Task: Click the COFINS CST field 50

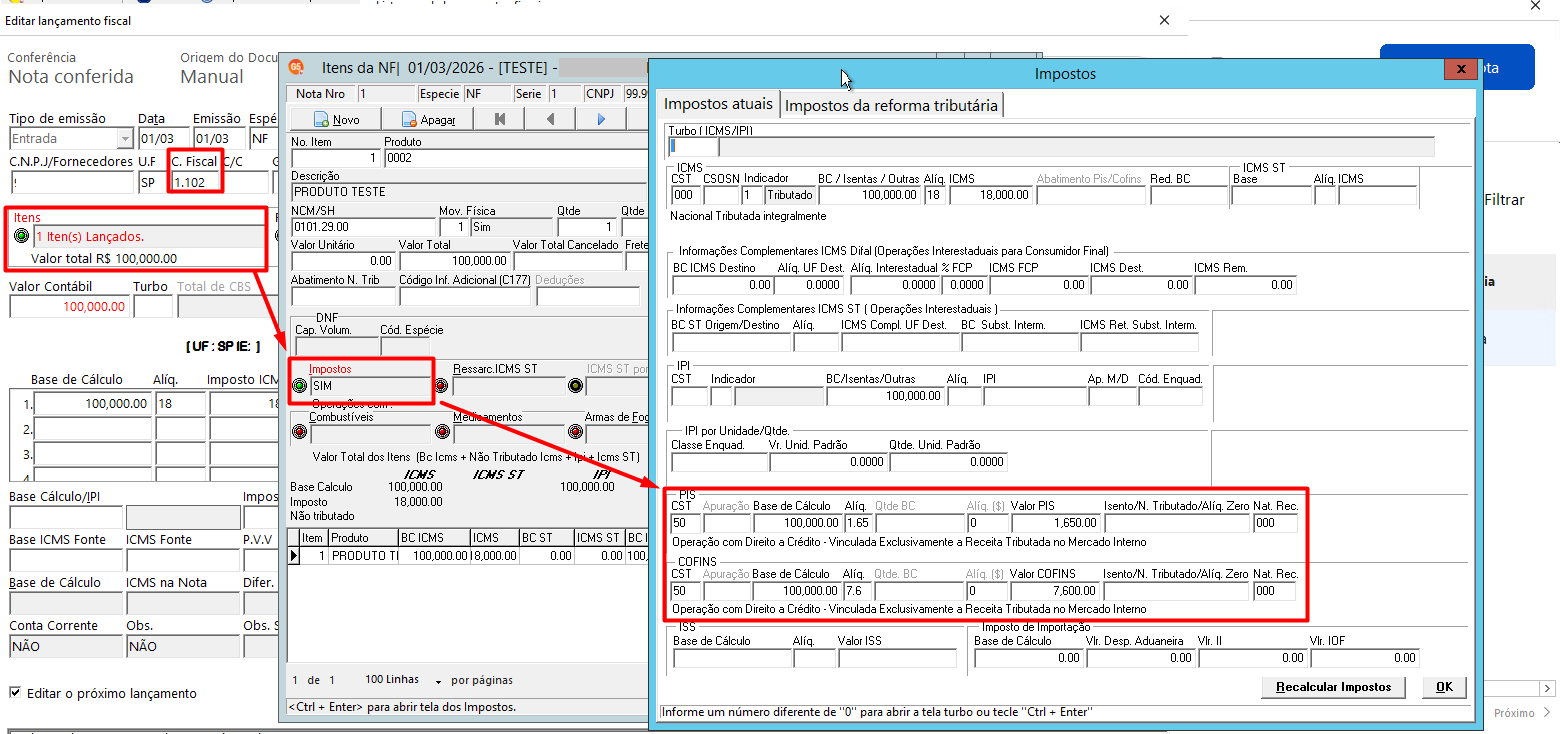Action: (x=685, y=591)
